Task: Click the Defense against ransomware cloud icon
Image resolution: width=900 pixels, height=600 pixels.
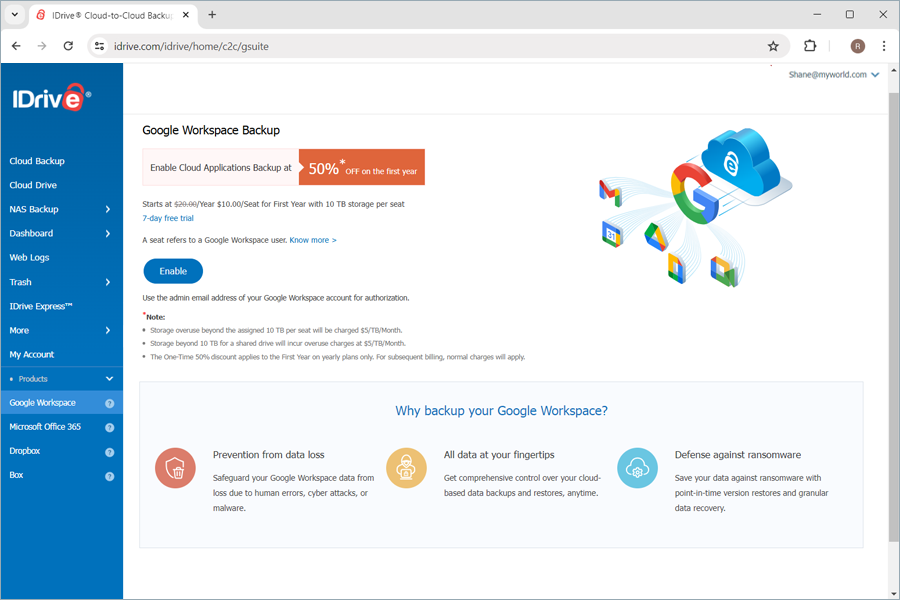Action: (637, 468)
